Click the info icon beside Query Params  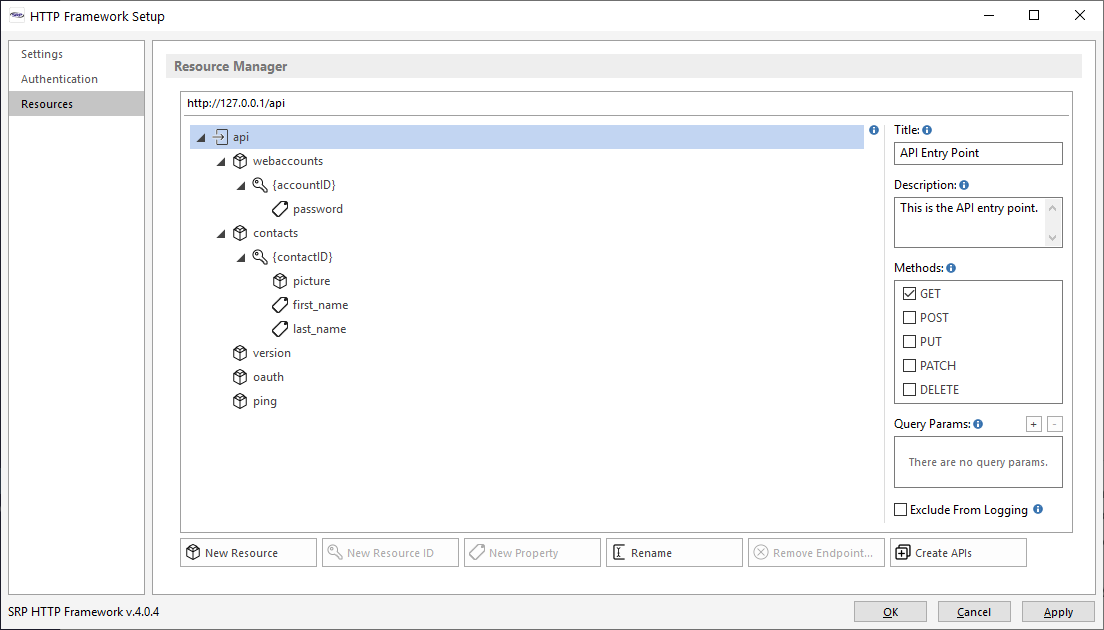(x=978, y=424)
